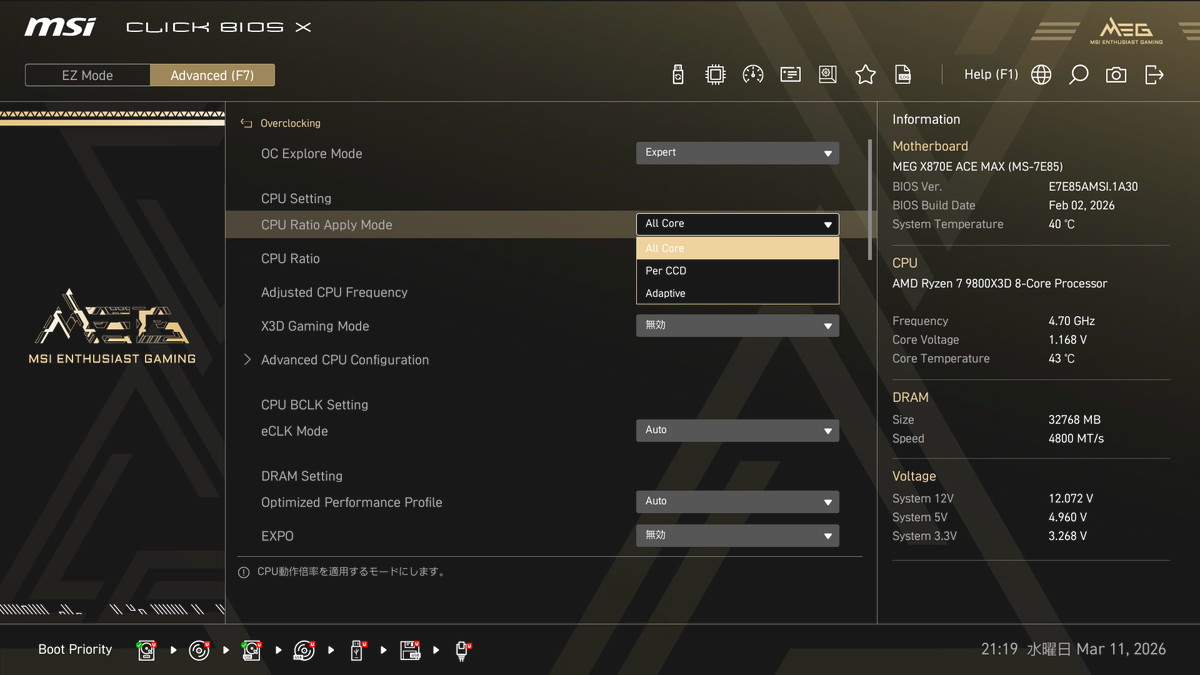Viewport: 1200px width, 675px height.
Task: Take a screenshot with the camera icon
Action: point(1116,75)
